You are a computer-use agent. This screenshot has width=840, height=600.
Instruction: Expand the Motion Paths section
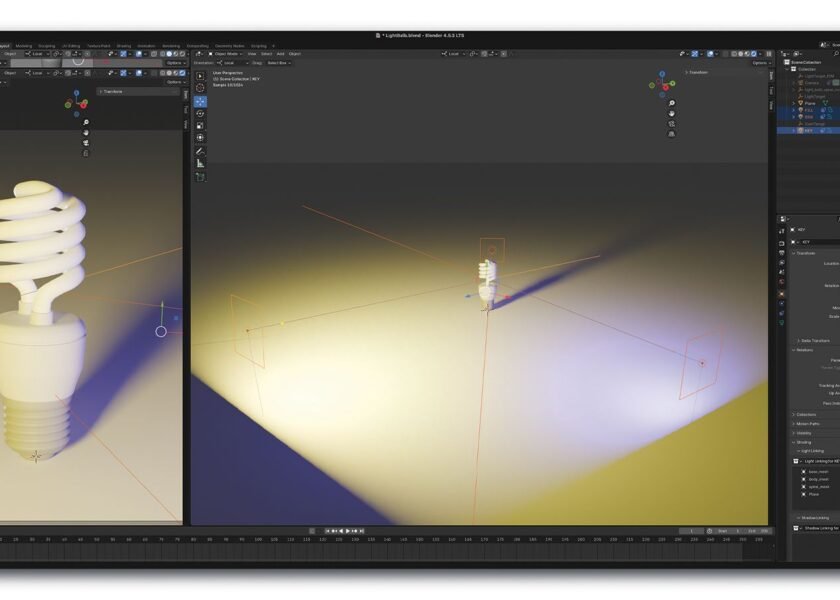806,423
